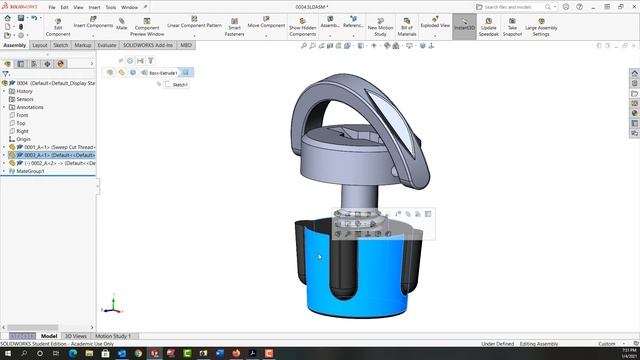The width and height of the screenshot is (640, 360).
Task: Click Update Speedpak
Action: click(489, 27)
